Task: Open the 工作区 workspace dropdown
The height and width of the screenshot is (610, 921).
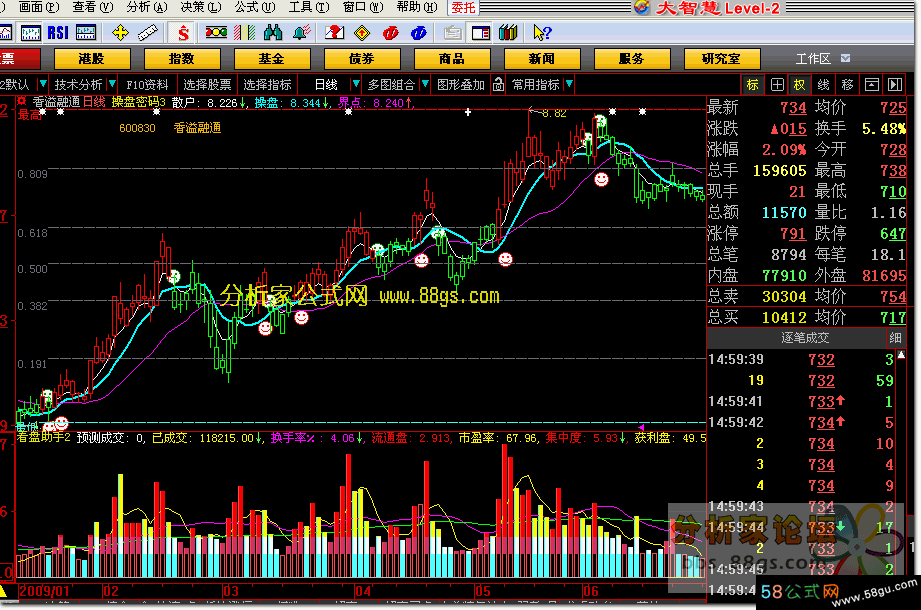Action: pos(845,58)
